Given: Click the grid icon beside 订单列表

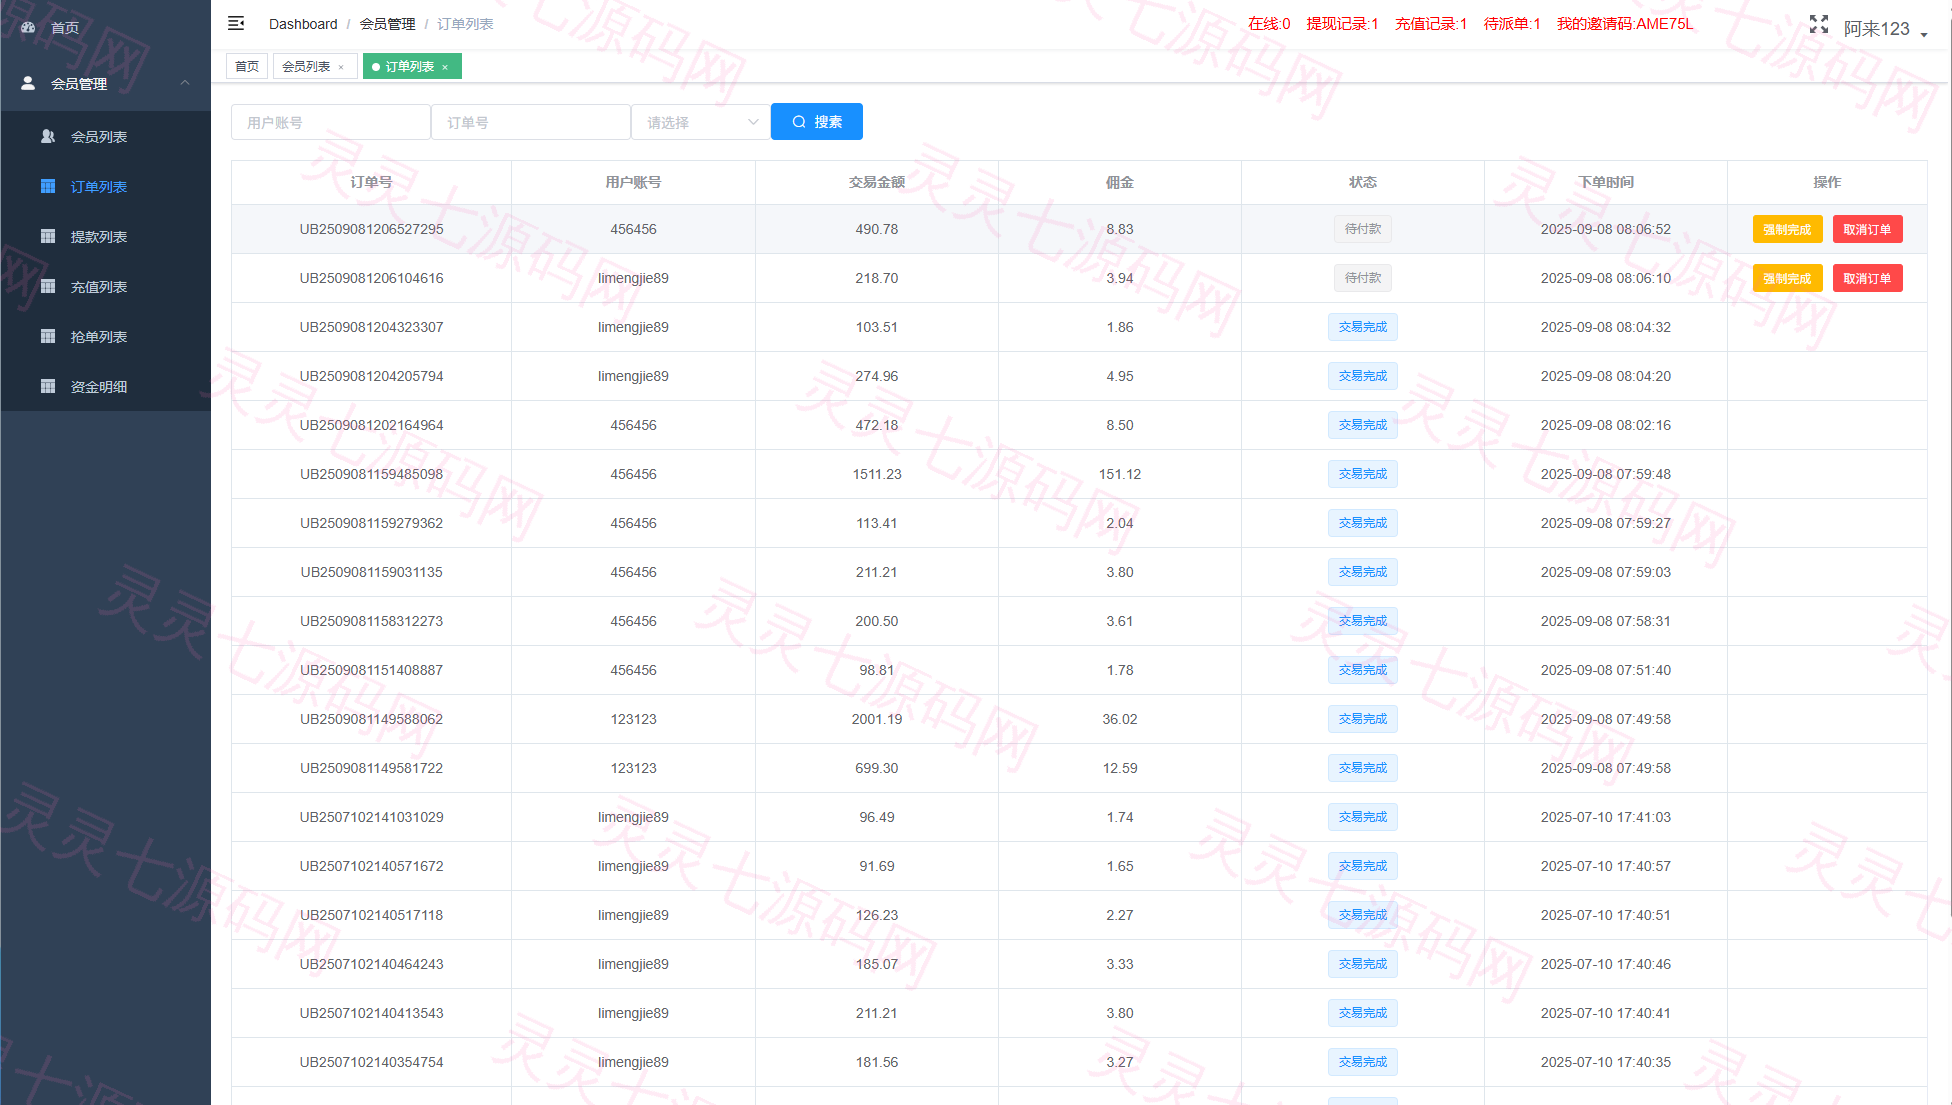Looking at the screenshot, I should coord(48,186).
